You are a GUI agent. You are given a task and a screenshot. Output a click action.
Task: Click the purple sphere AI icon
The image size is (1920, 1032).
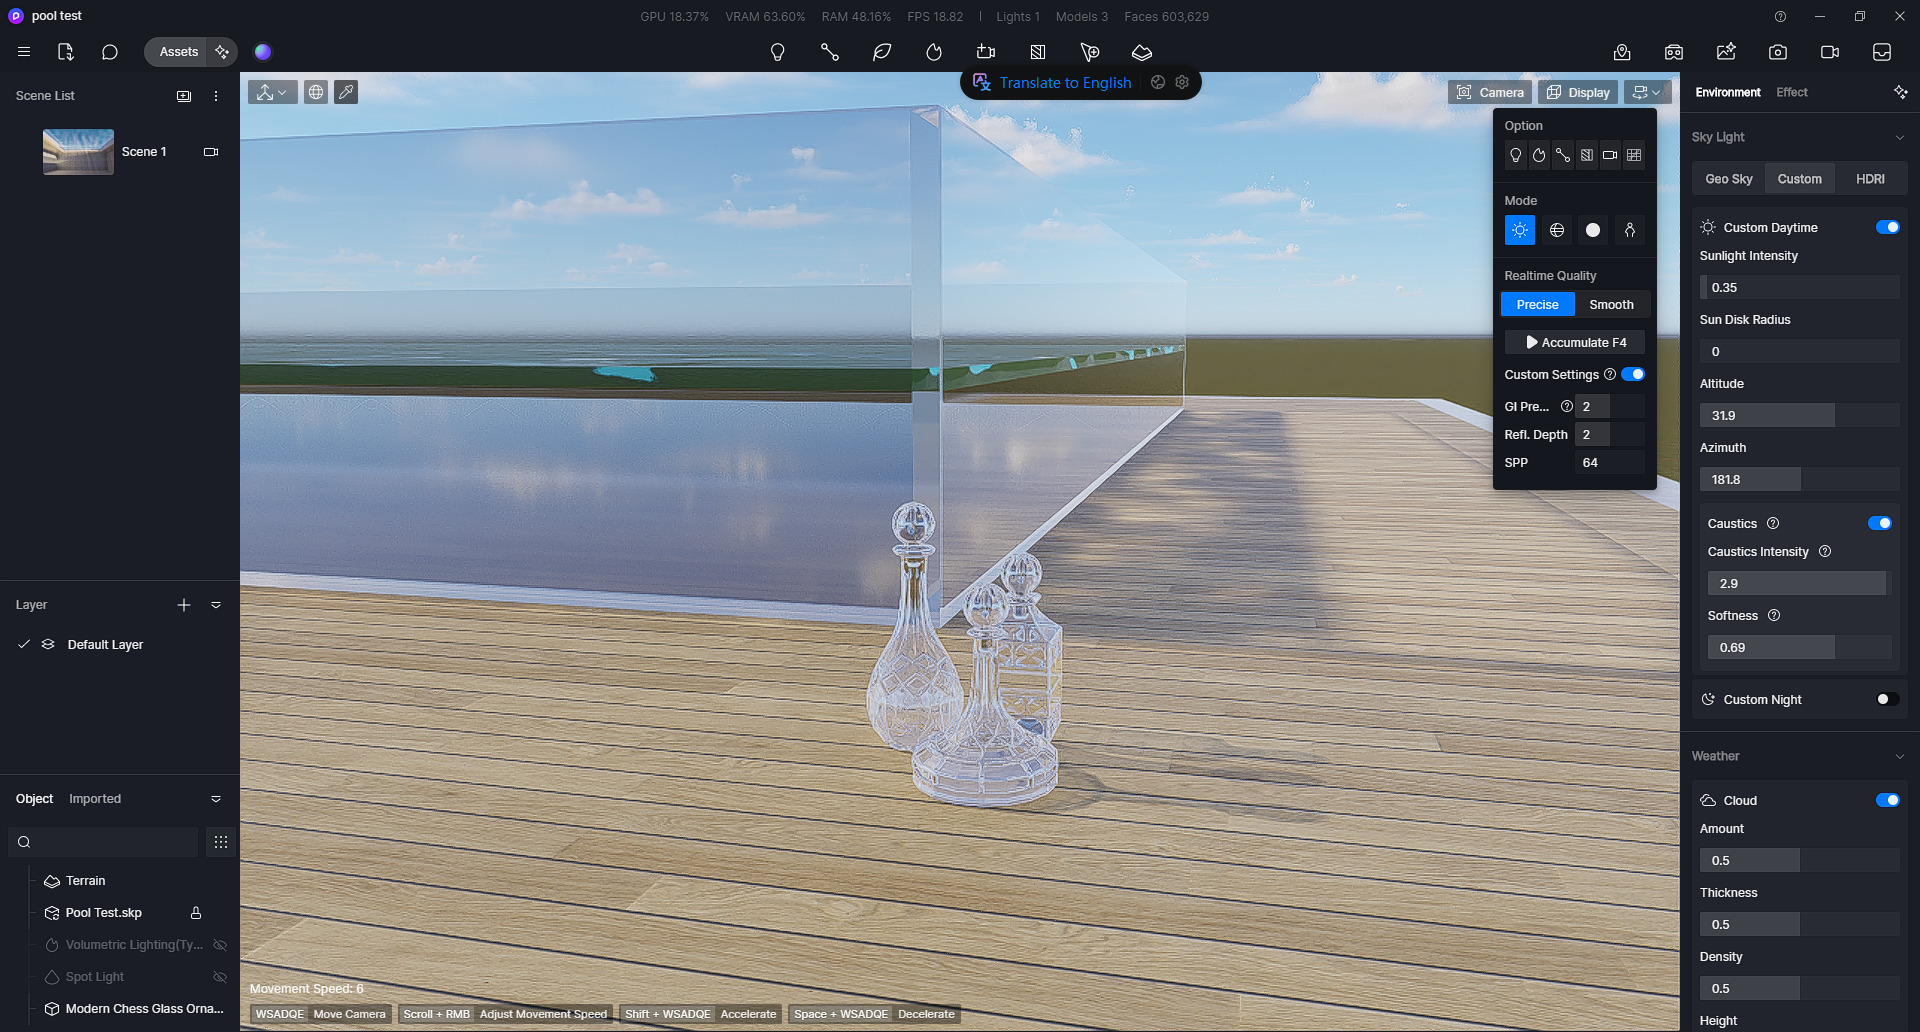pyautogui.click(x=263, y=52)
